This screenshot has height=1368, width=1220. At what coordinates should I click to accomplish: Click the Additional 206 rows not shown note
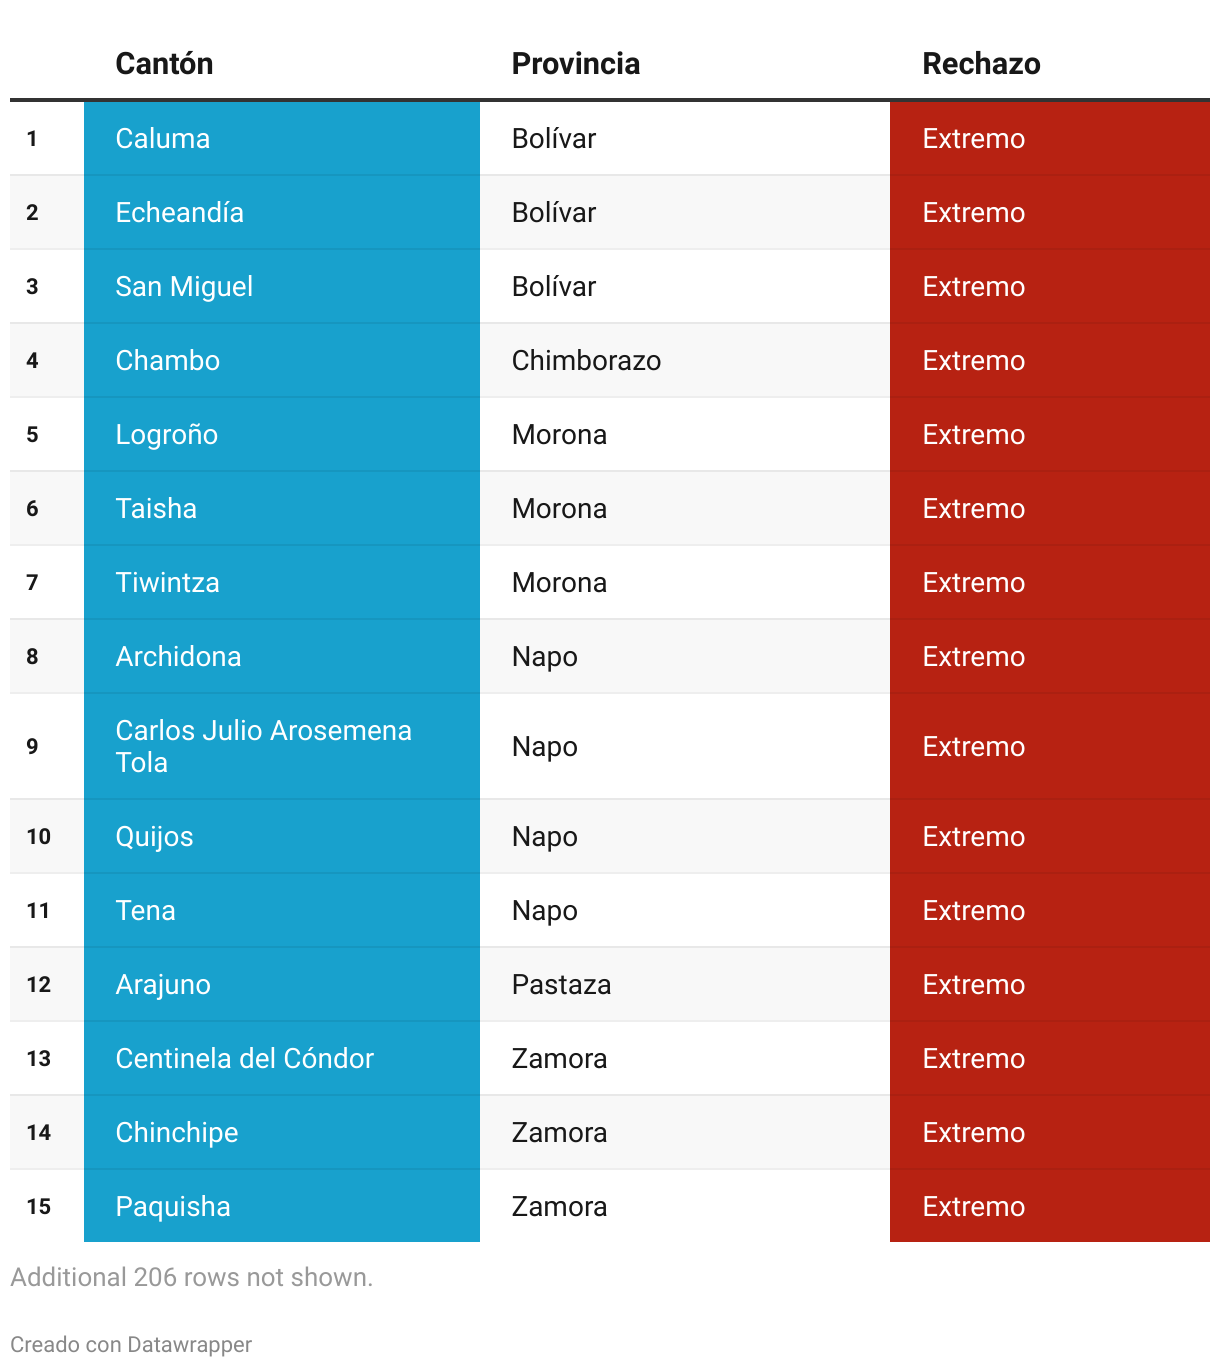click(192, 1277)
